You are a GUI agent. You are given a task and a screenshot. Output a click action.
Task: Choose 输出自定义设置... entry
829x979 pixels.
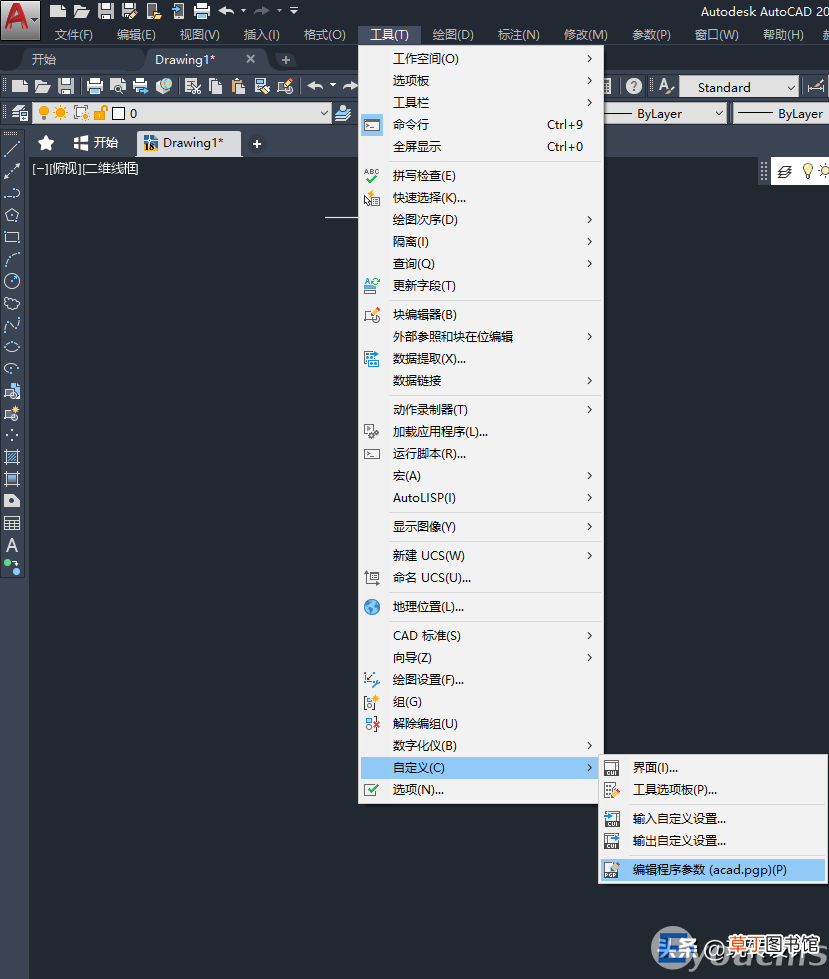(713, 841)
